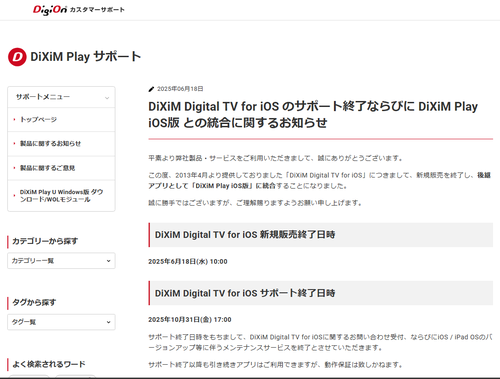Image resolution: width=500 pixels, height=379 pixels.
Task: Click カスタマーサポート header text
Action: [x=97, y=10]
